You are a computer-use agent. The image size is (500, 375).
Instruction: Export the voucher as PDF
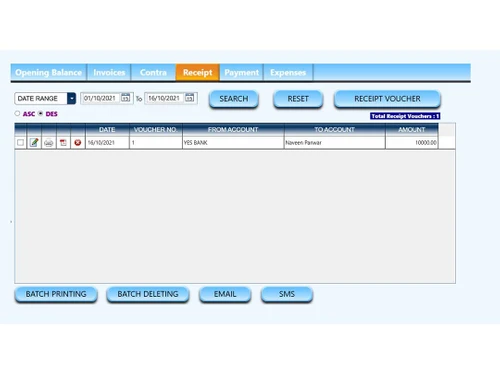click(x=63, y=143)
